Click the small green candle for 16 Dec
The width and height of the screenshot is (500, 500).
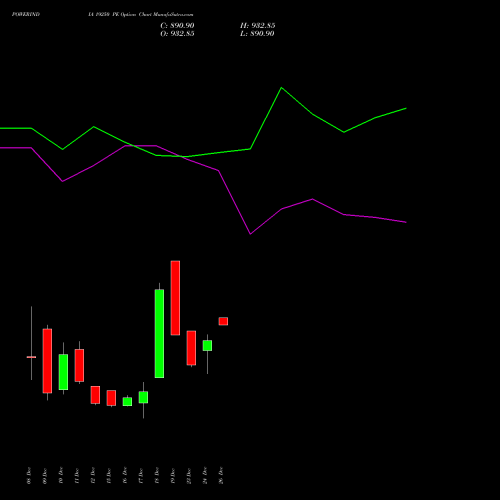click(127, 401)
